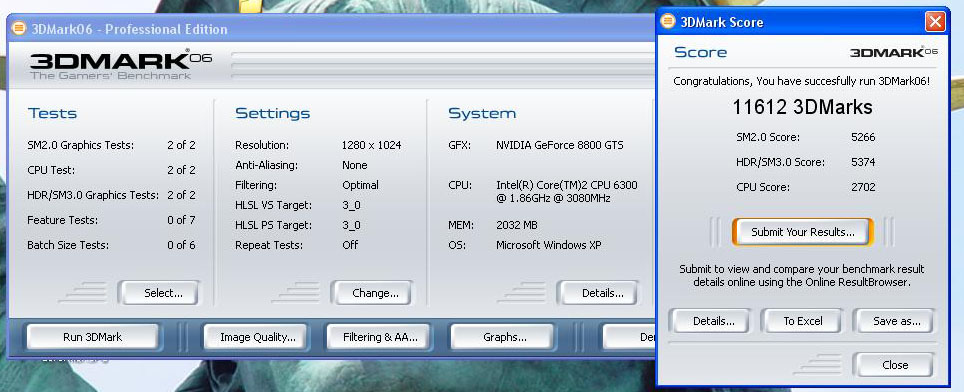
Task: Click the CPU Score value 2702
Action: 863,187
